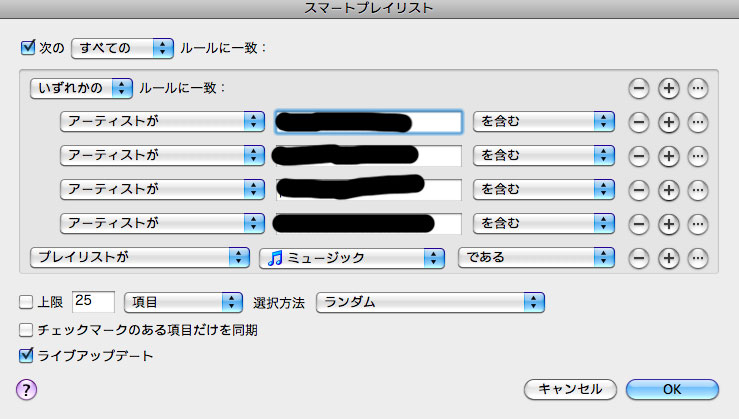Add a rule after the いずれかの group
The height and width of the screenshot is (419, 739).
(x=668, y=88)
